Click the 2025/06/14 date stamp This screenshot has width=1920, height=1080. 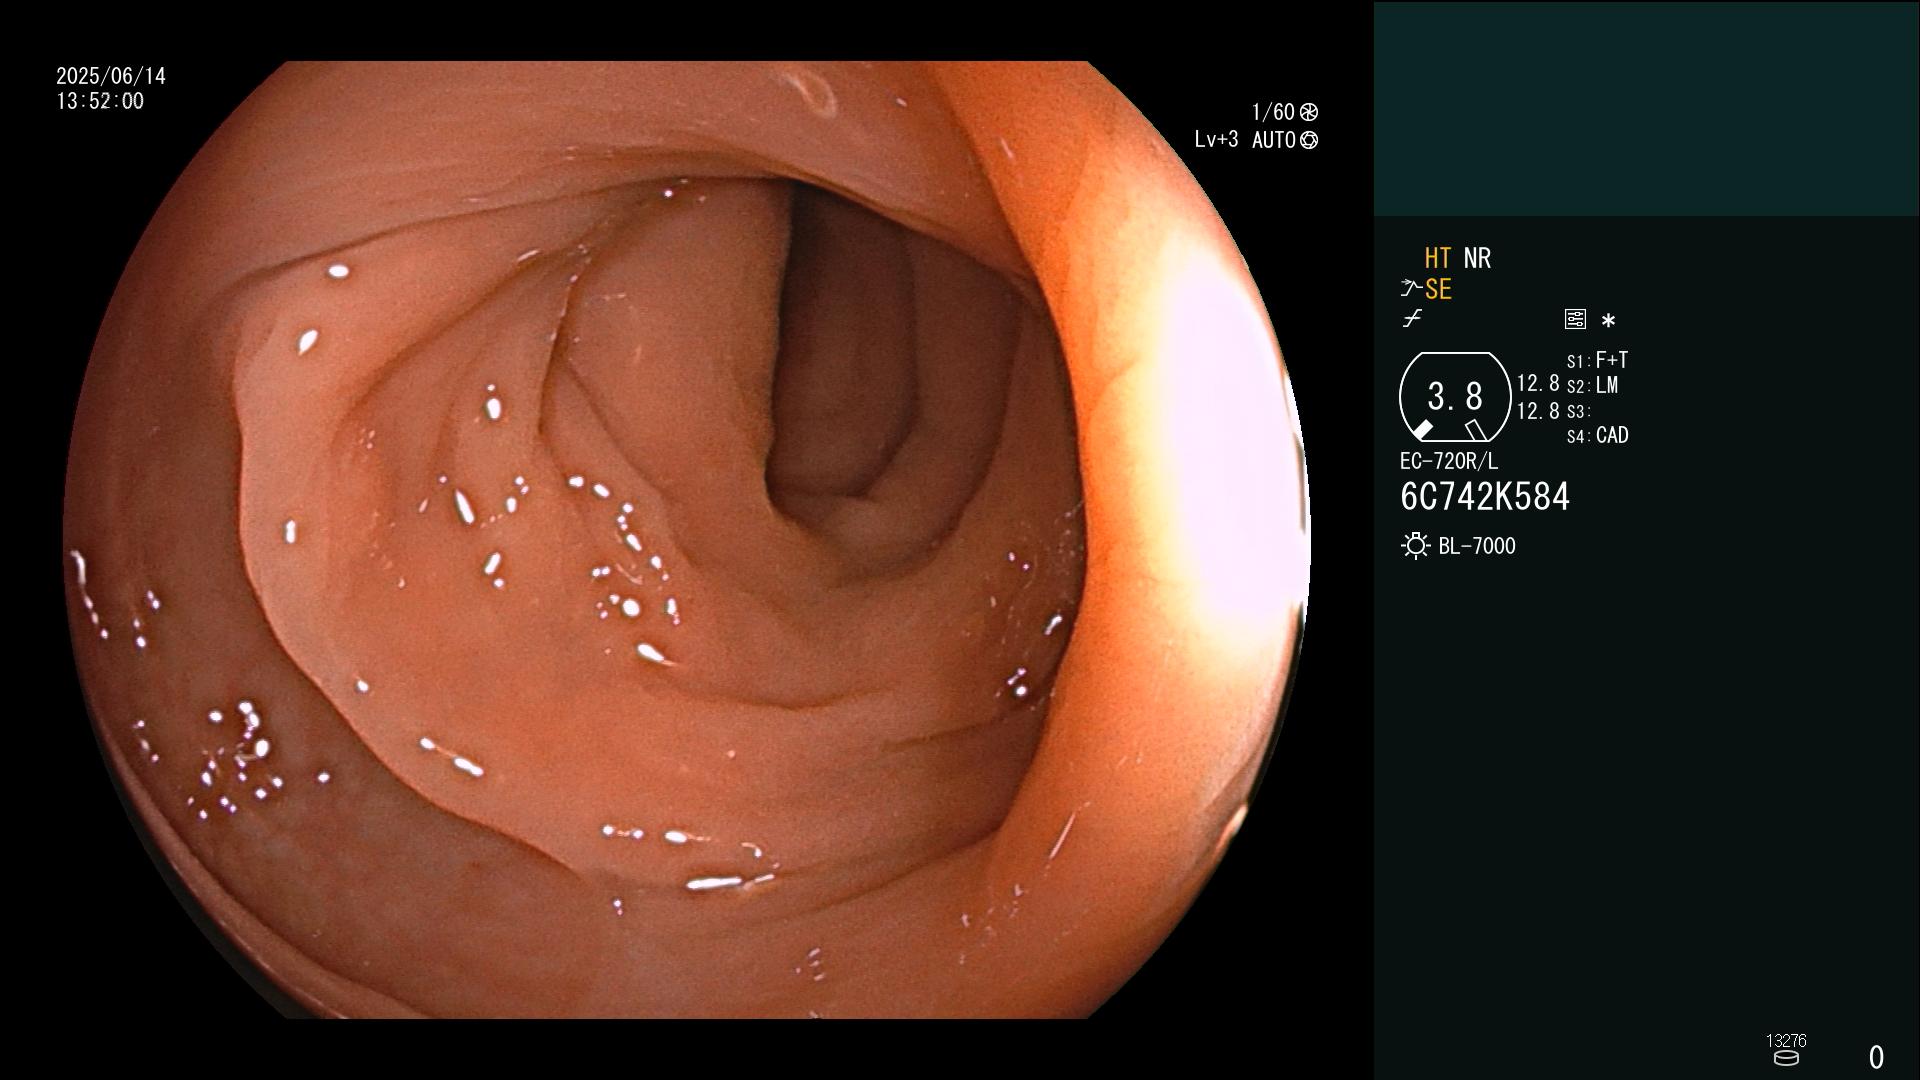point(111,76)
